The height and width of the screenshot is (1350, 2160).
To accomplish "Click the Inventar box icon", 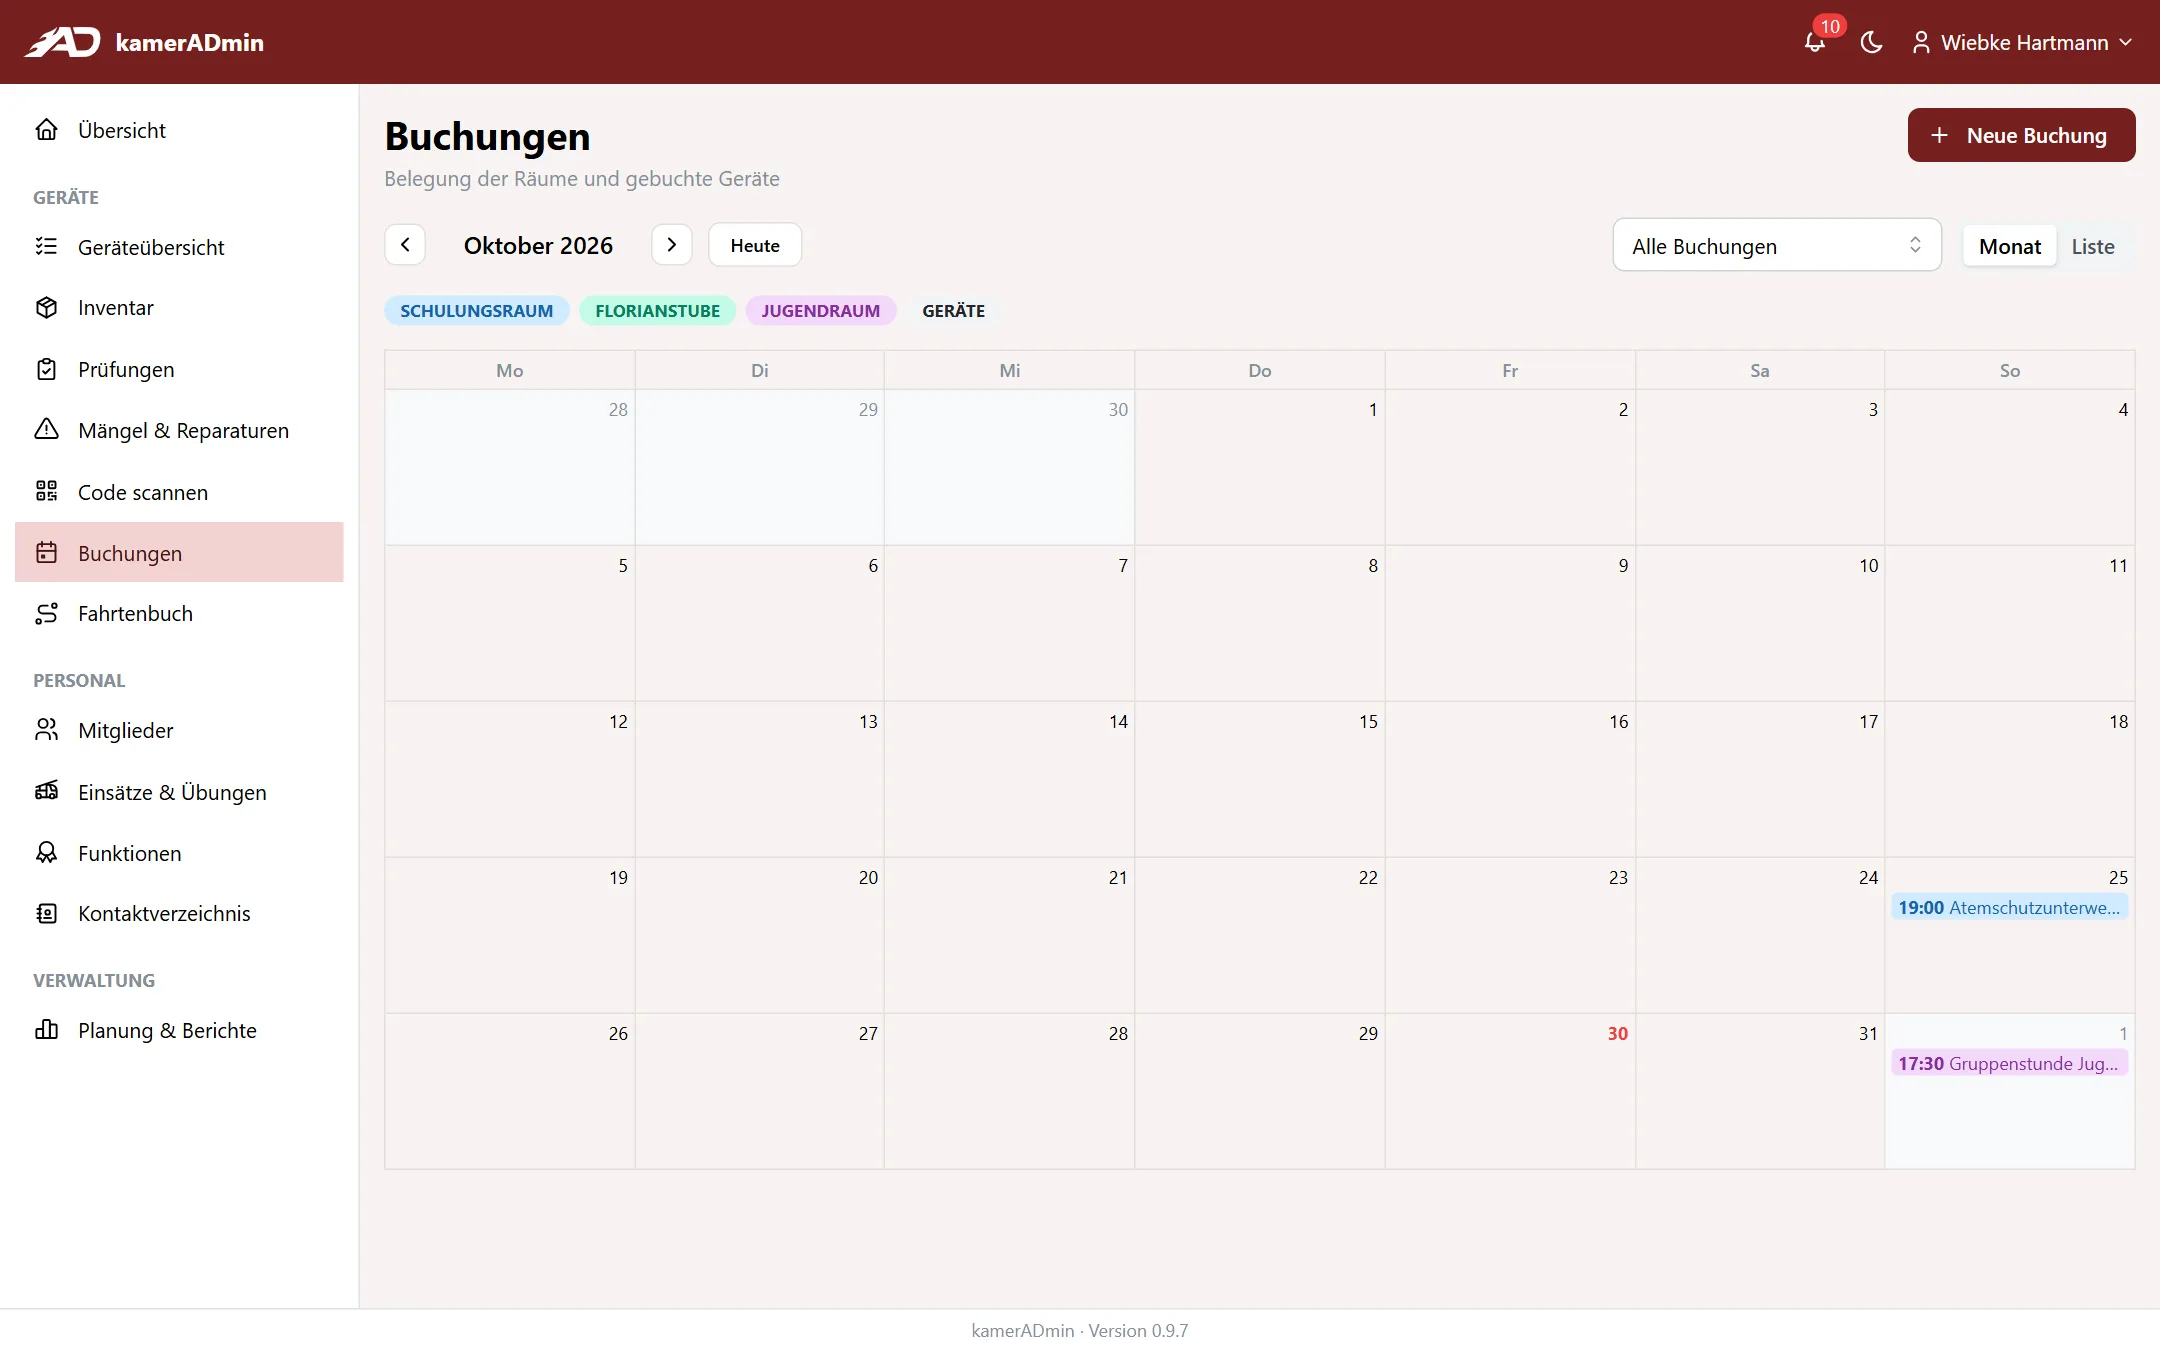I will pos(46,307).
